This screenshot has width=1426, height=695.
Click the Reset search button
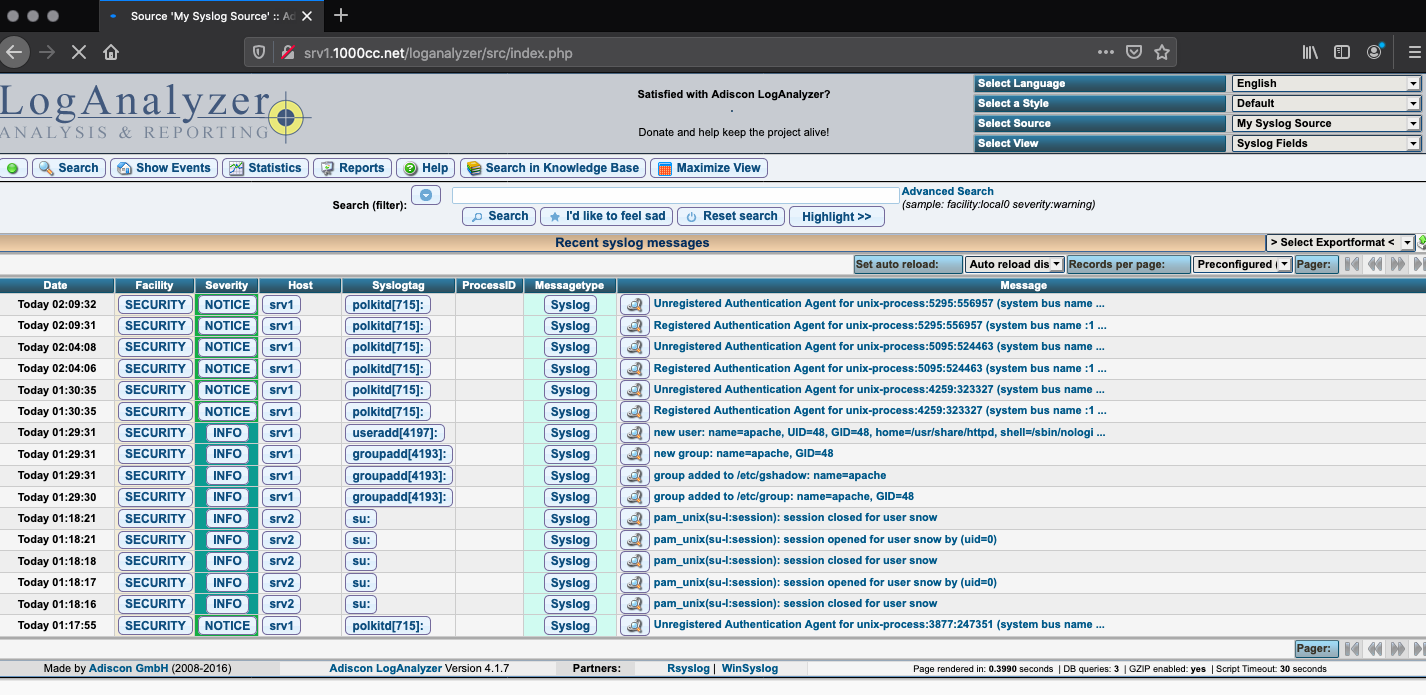tap(731, 216)
